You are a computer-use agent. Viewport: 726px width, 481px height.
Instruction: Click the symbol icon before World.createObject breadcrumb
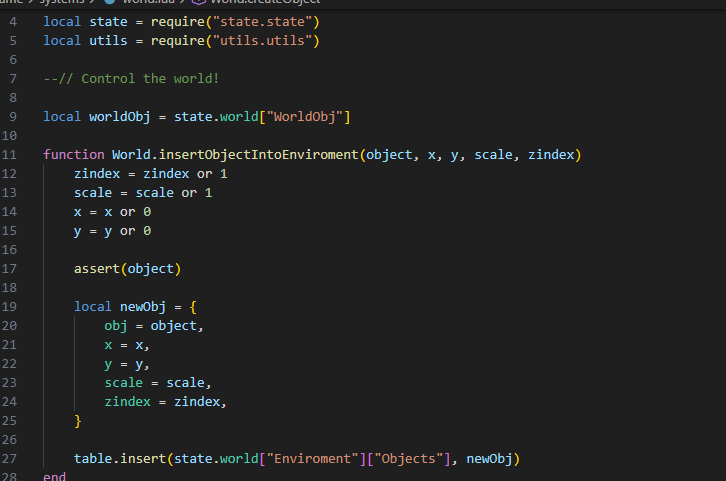(197, 3)
